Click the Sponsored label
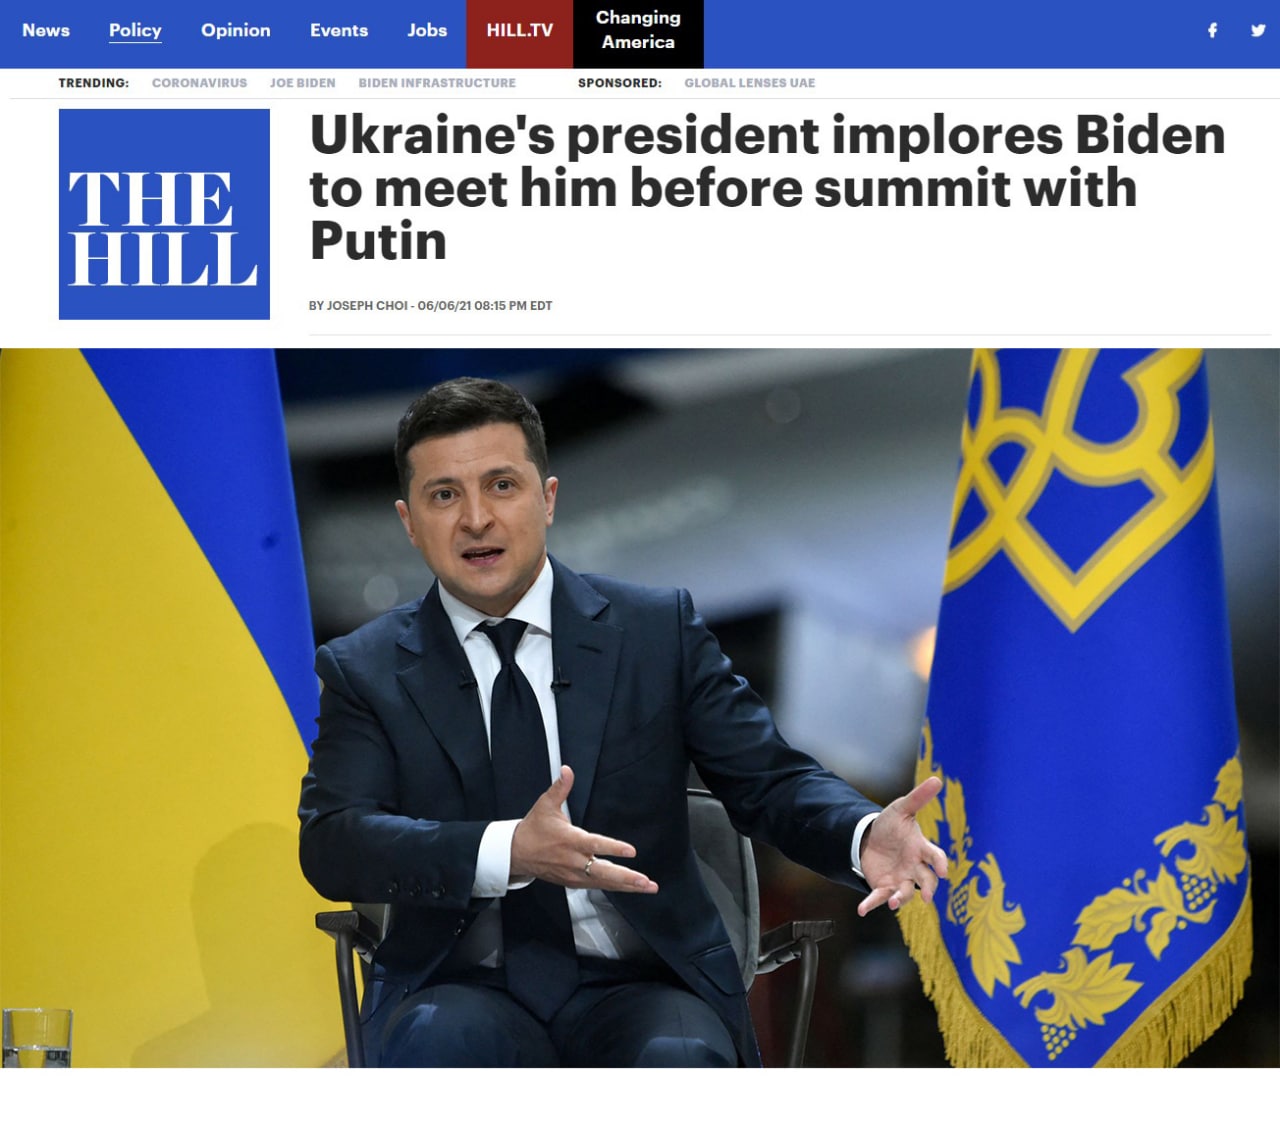Image resolution: width=1280 pixels, height=1126 pixels. (619, 83)
